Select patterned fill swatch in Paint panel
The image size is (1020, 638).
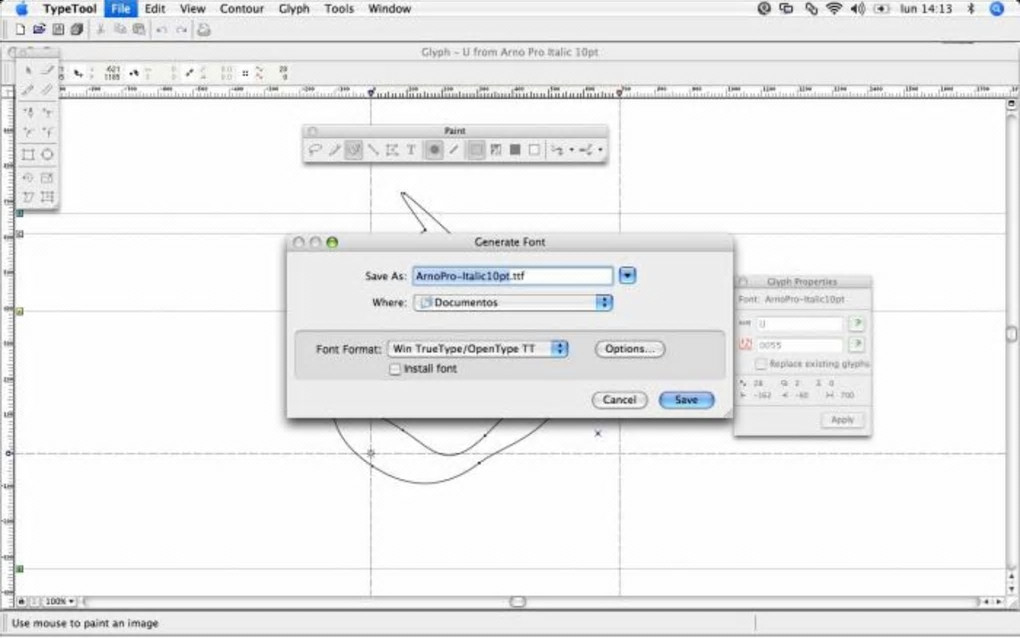[x=496, y=150]
